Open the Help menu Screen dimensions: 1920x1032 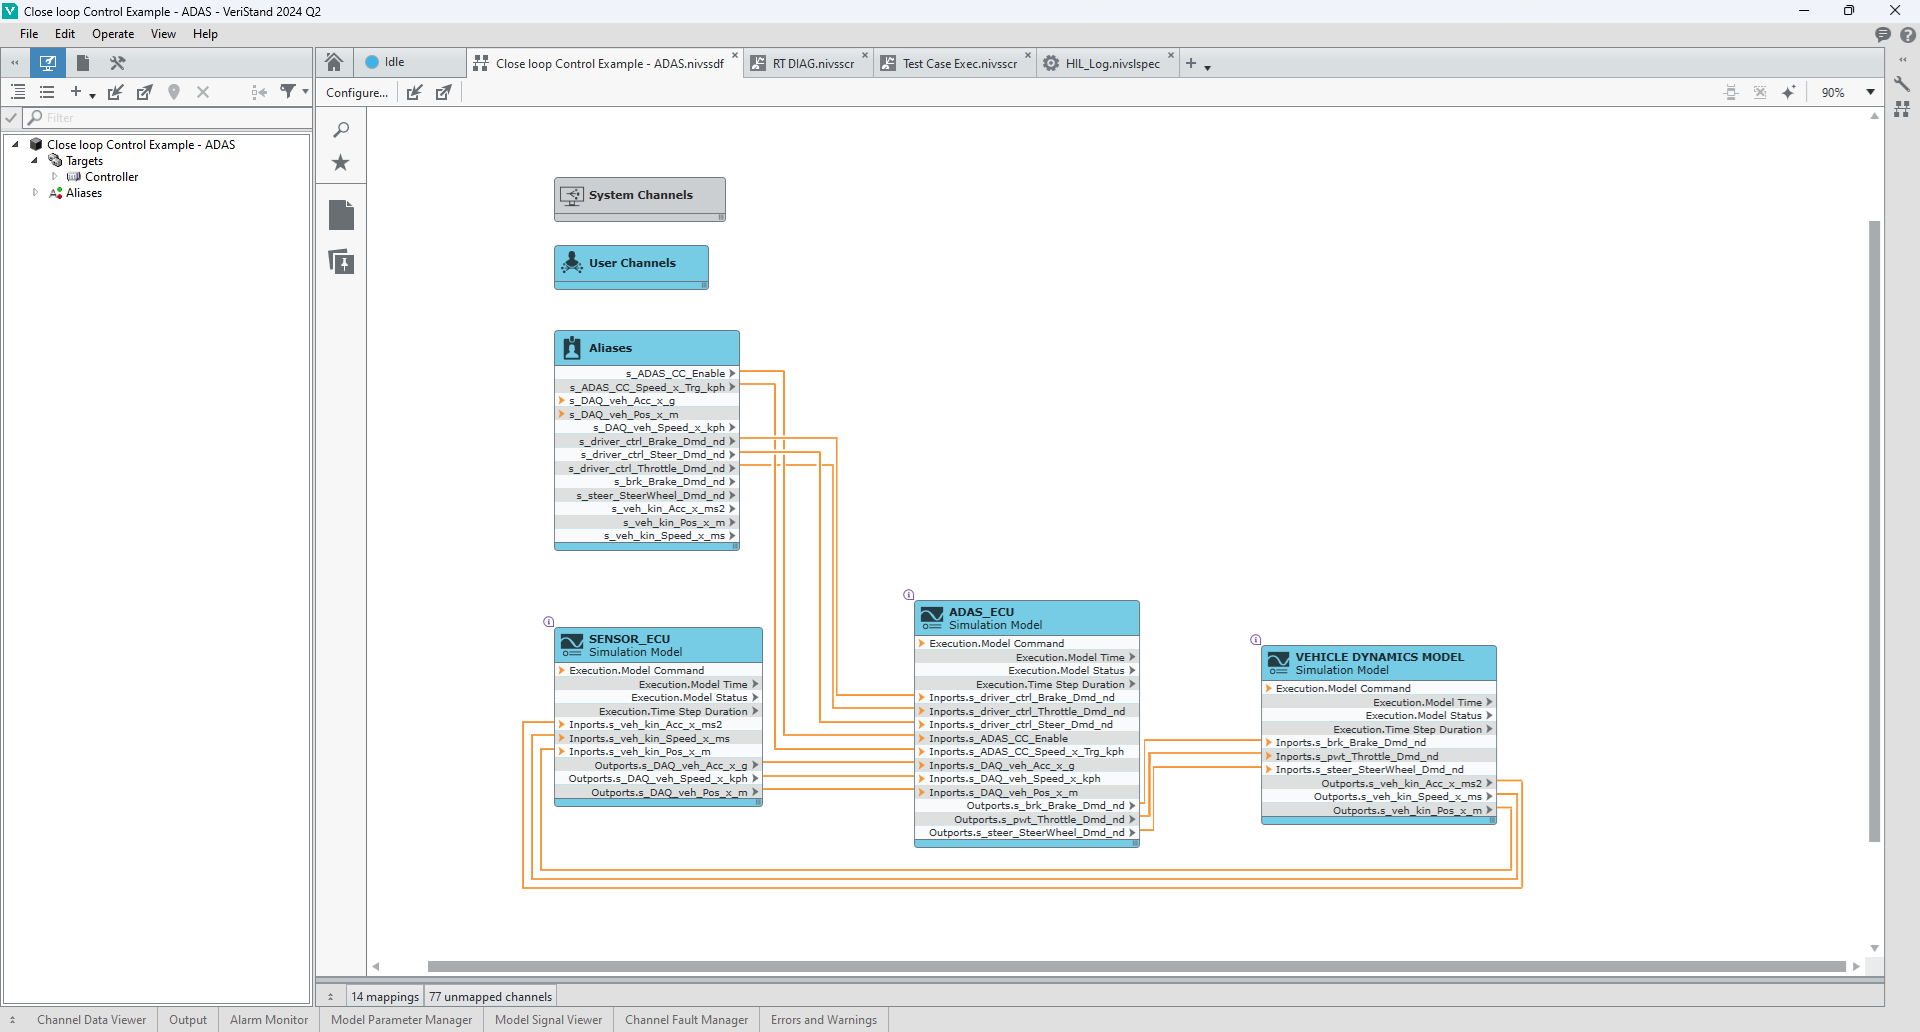coord(205,34)
